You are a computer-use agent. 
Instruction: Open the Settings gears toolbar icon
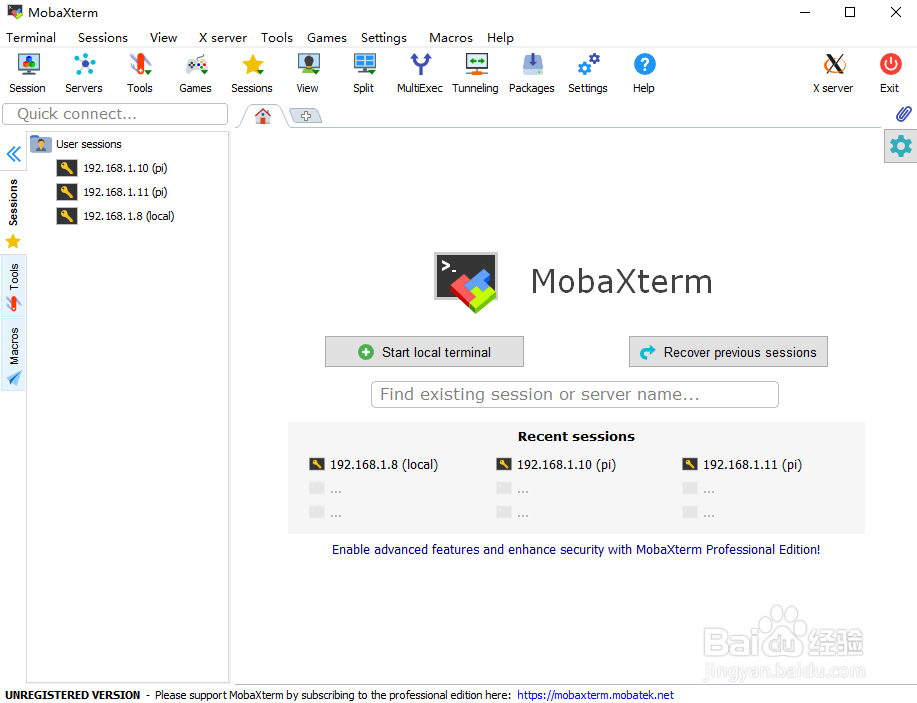[x=588, y=73]
